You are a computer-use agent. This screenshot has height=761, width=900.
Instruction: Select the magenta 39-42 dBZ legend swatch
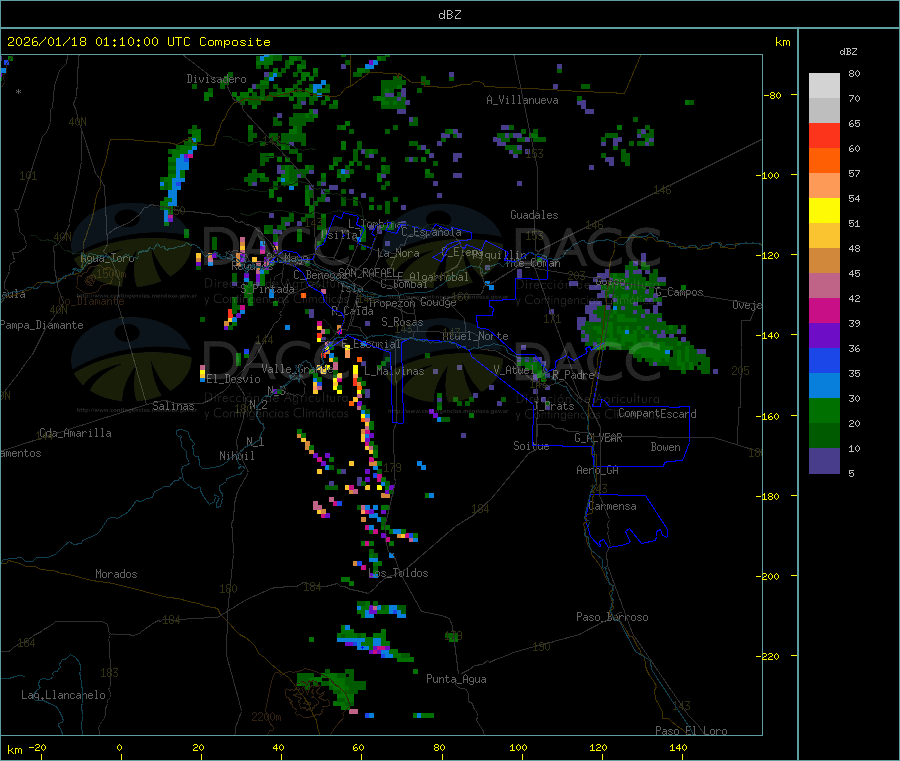(x=824, y=310)
